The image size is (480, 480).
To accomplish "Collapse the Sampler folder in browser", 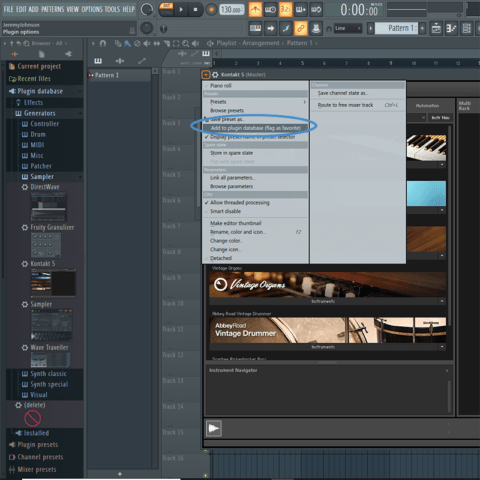I will coord(42,177).
